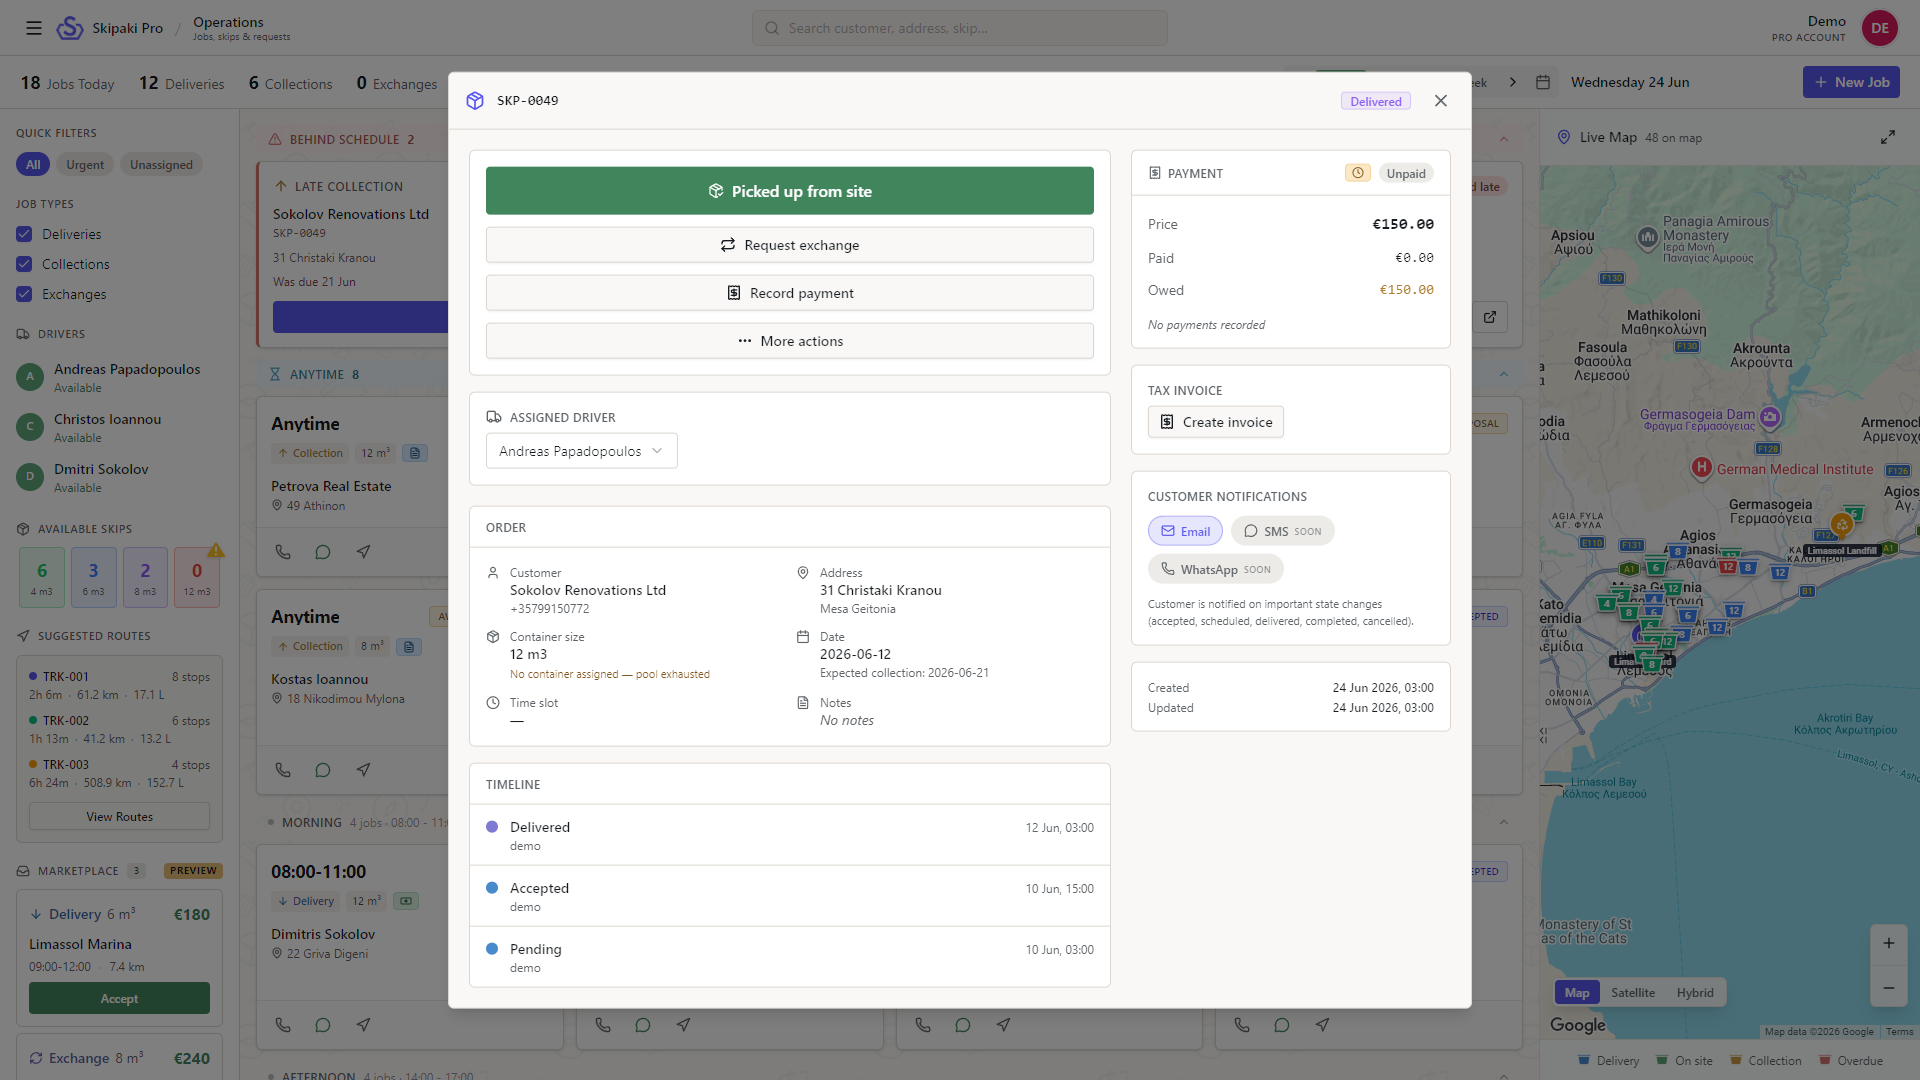Select the Unassigned quick filter
Viewport: 1920px width, 1080px height.
point(161,165)
